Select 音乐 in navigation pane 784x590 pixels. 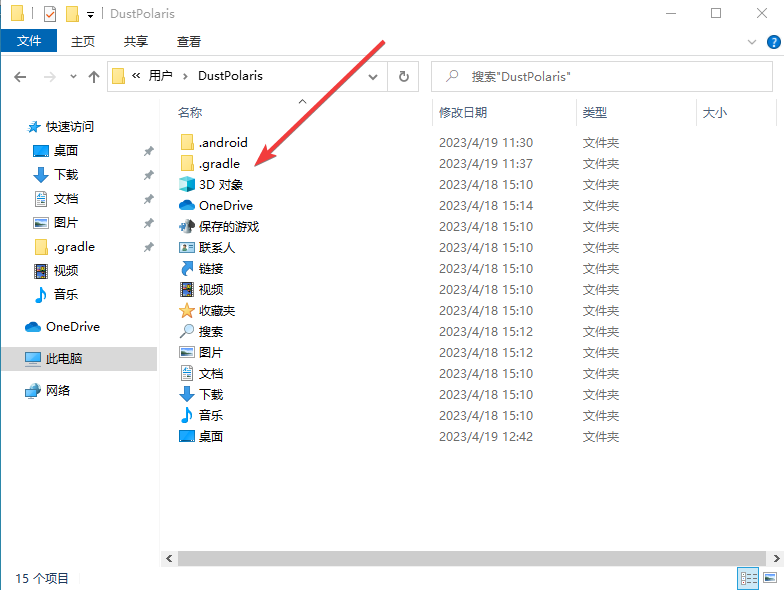coord(66,294)
